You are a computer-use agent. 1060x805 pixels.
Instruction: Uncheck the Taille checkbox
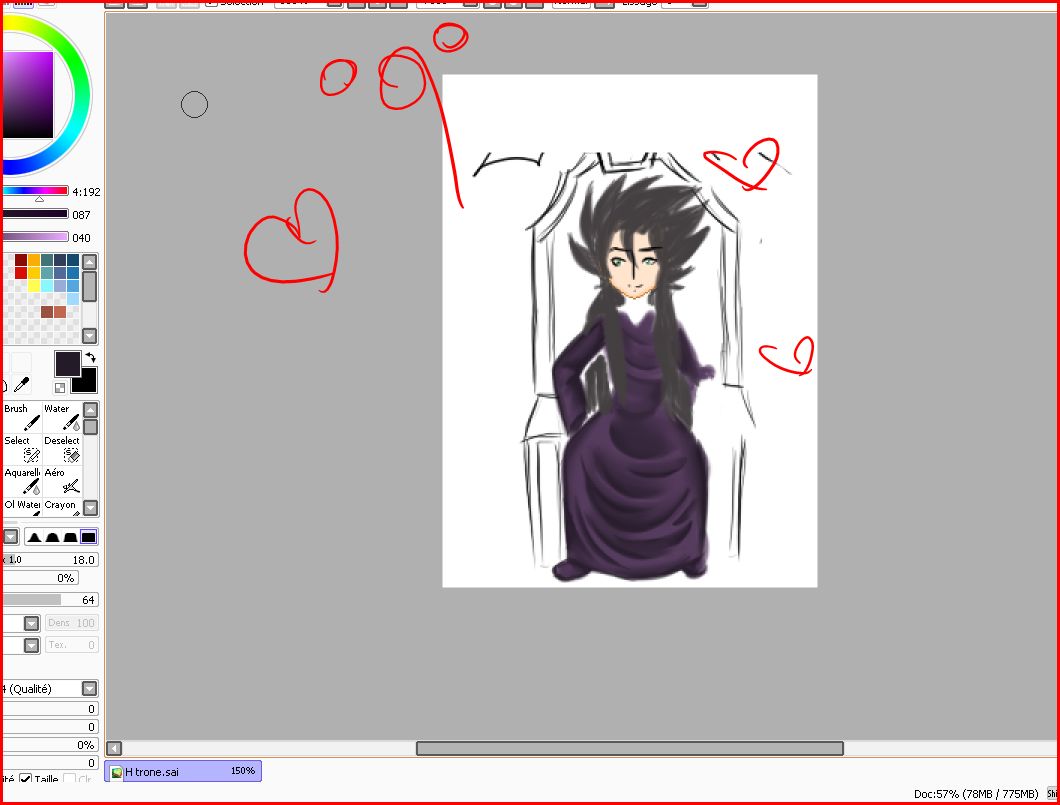click(x=26, y=779)
